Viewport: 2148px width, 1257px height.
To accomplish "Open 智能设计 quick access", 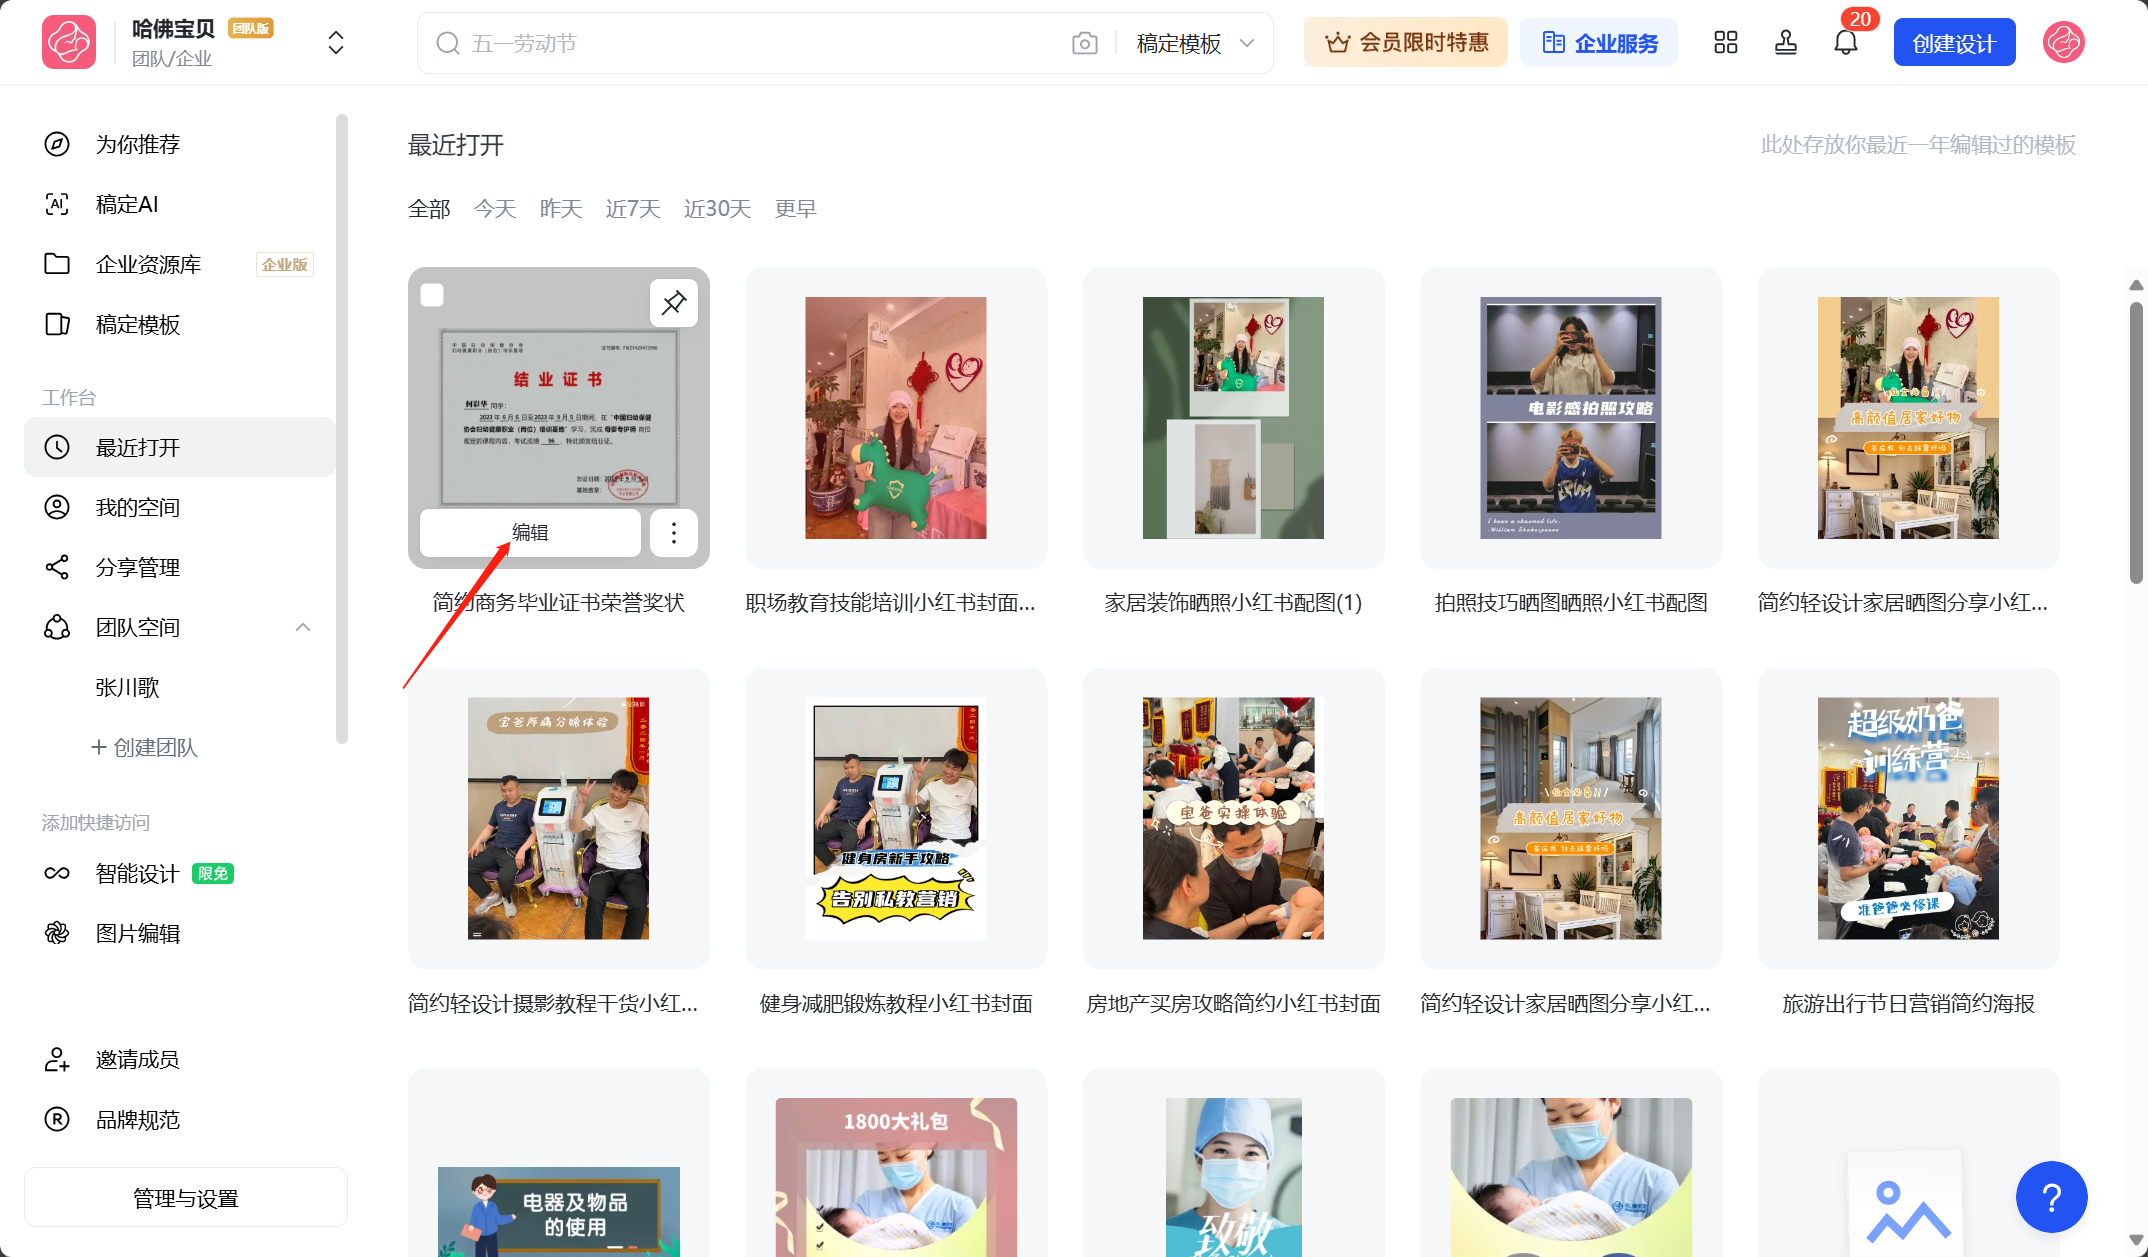I will click(x=137, y=873).
